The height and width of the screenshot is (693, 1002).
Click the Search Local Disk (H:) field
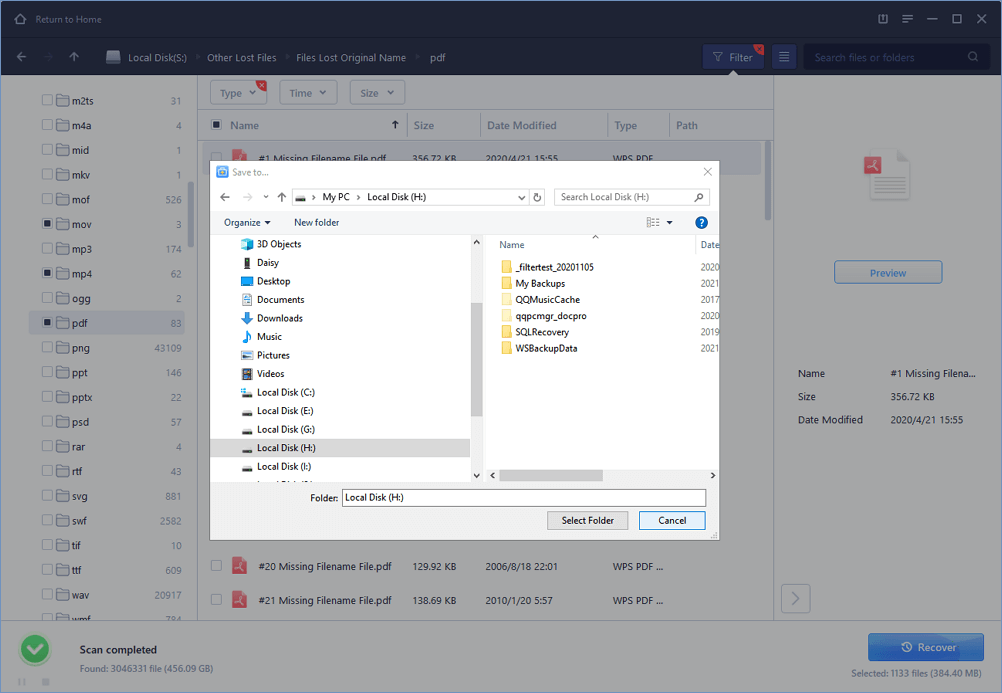pyautogui.click(x=625, y=197)
